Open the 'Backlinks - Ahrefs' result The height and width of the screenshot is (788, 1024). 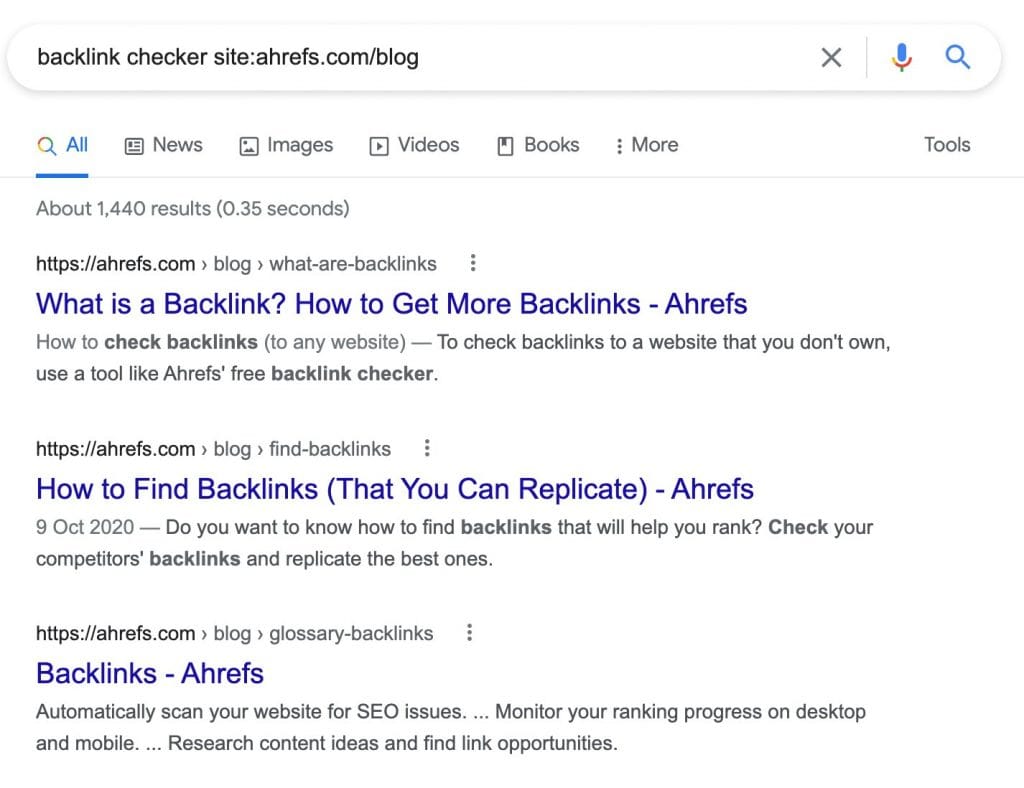tap(150, 673)
